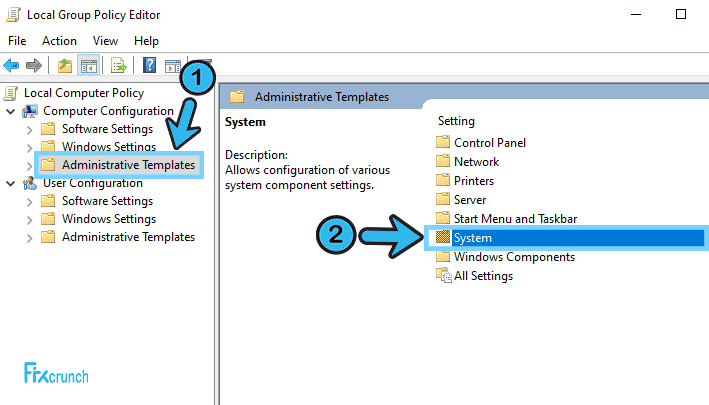Select the Control Panel entry text
Screen dimensions: 709x405
pyautogui.click(x=490, y=143)
